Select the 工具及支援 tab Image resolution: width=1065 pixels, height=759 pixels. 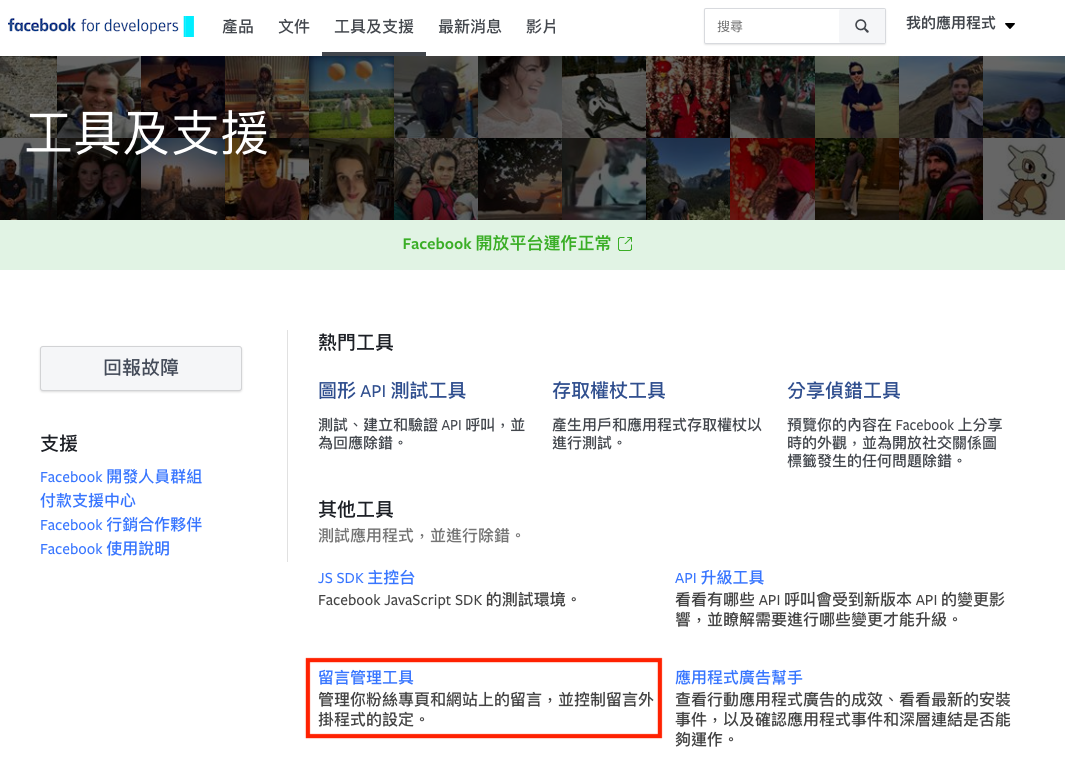tap(374, 27)
